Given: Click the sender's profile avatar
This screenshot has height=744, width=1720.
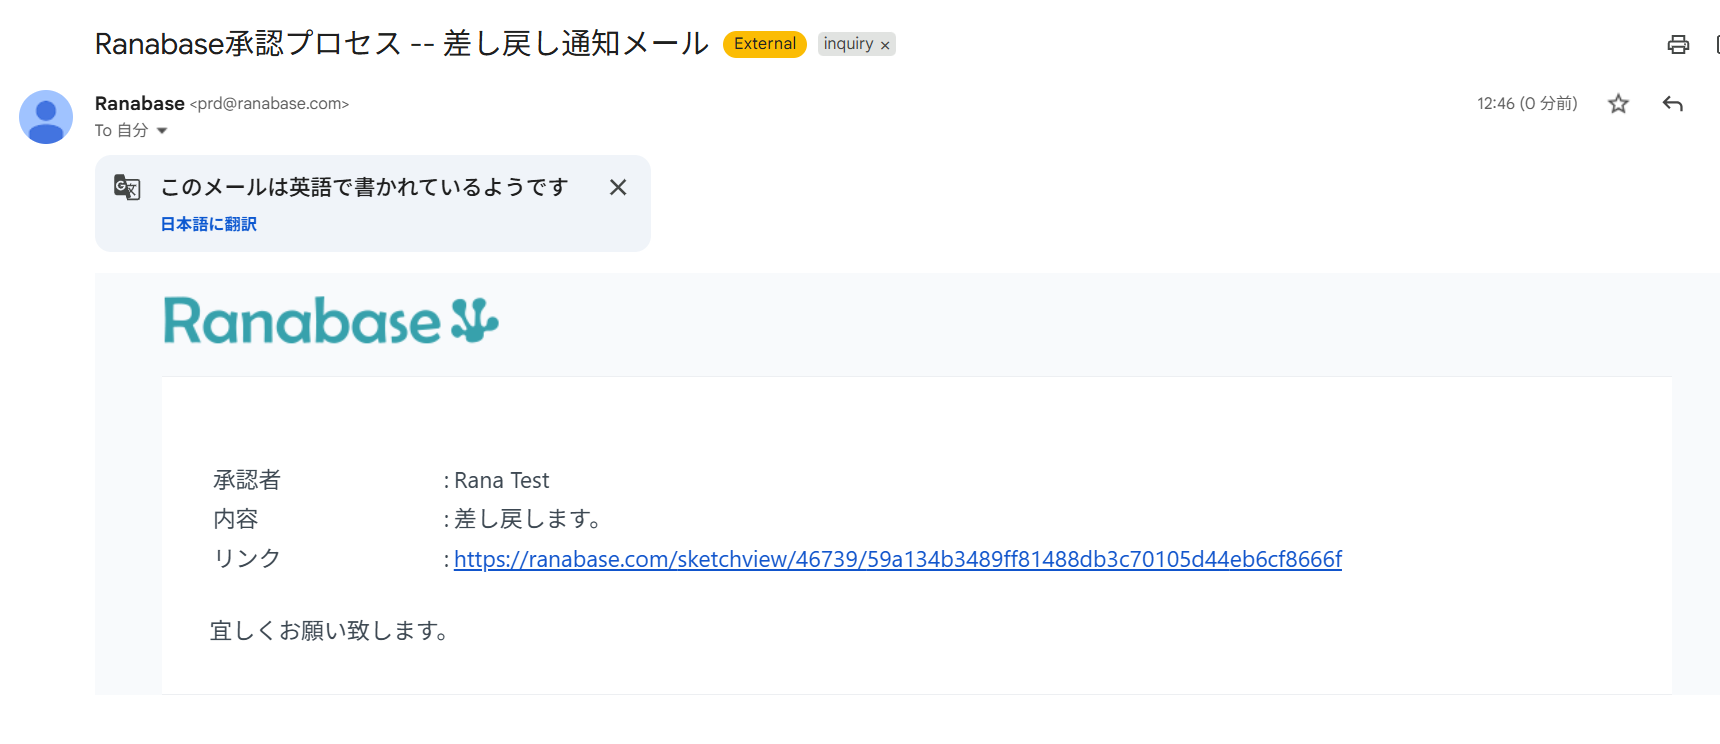Looking at the screenshot, I should pyautogui.click(x=46, y=117).
